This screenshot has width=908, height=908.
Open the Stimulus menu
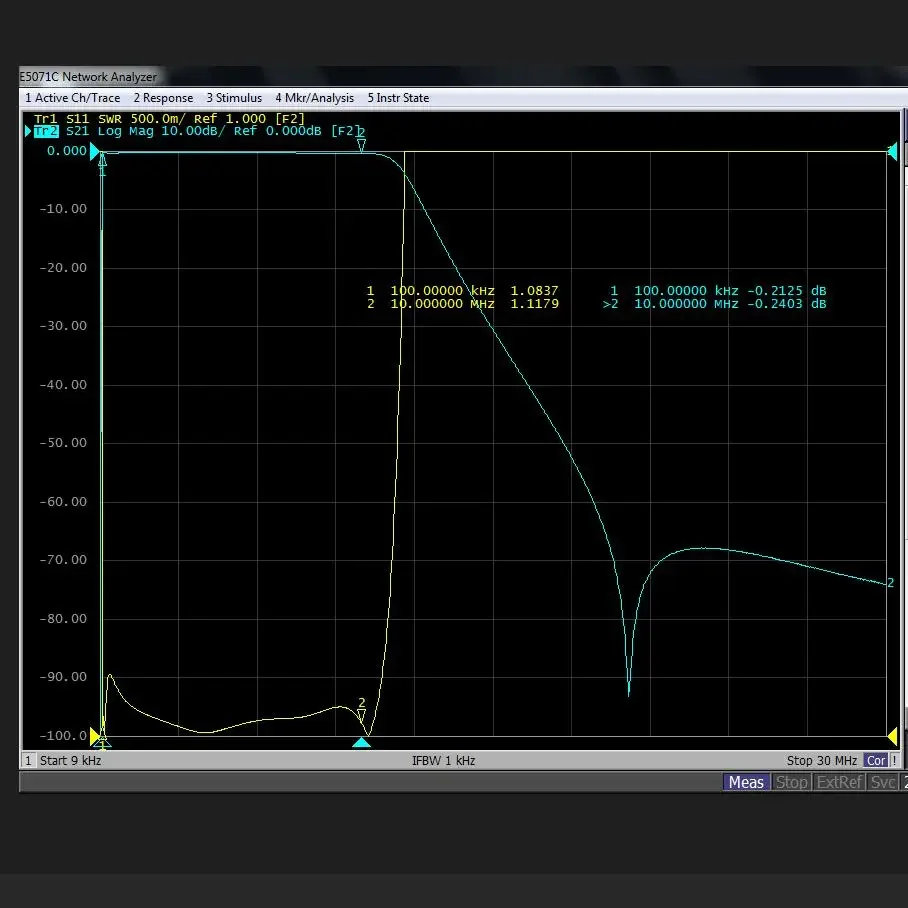[x=234, y=98]
